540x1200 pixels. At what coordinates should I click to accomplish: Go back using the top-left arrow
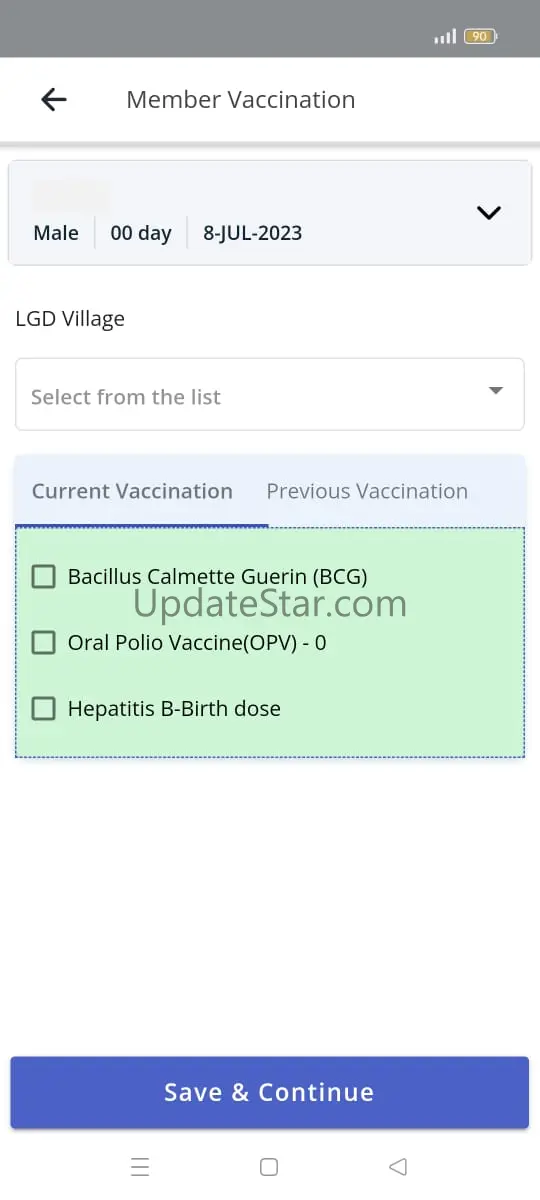click(54, 99)
